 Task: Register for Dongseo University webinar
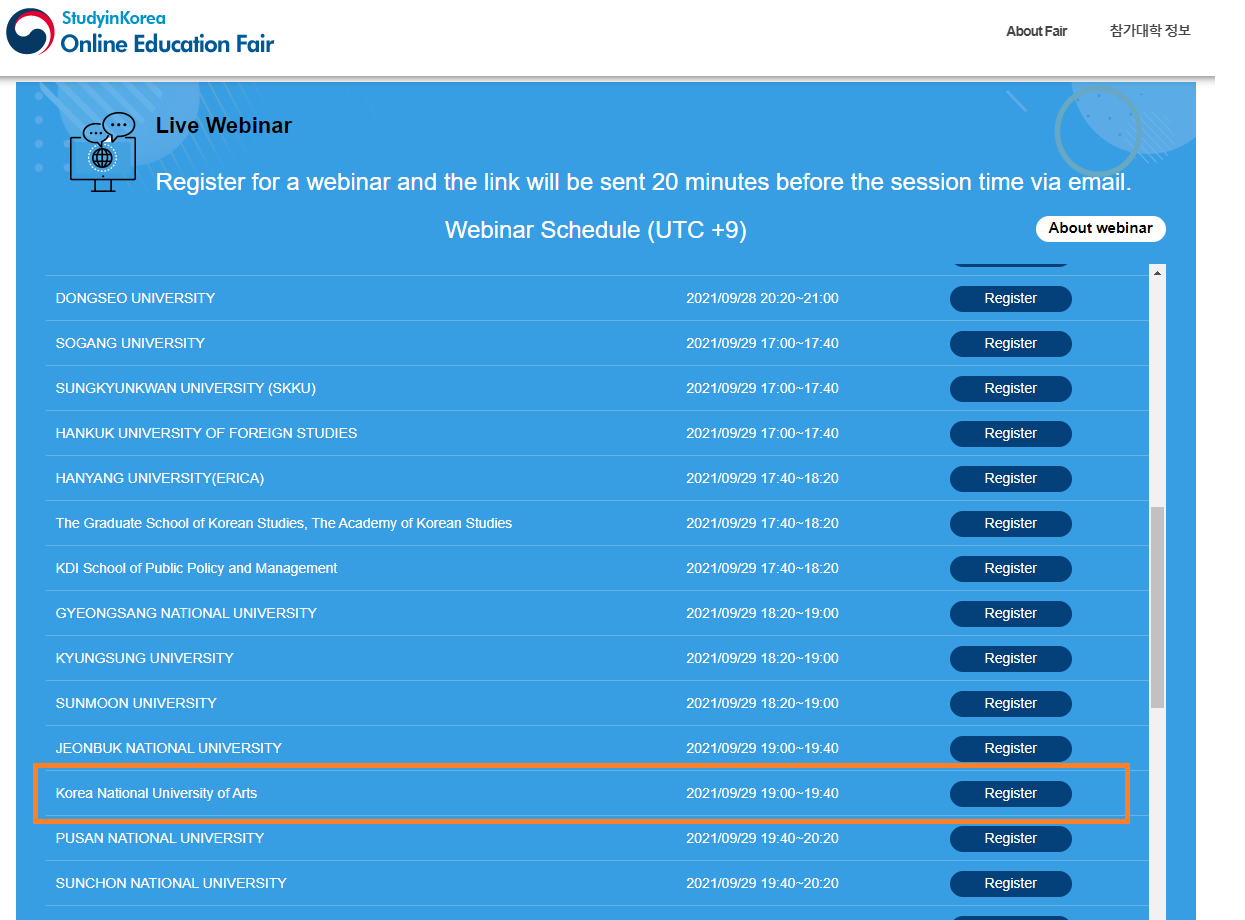(1010, 299)
